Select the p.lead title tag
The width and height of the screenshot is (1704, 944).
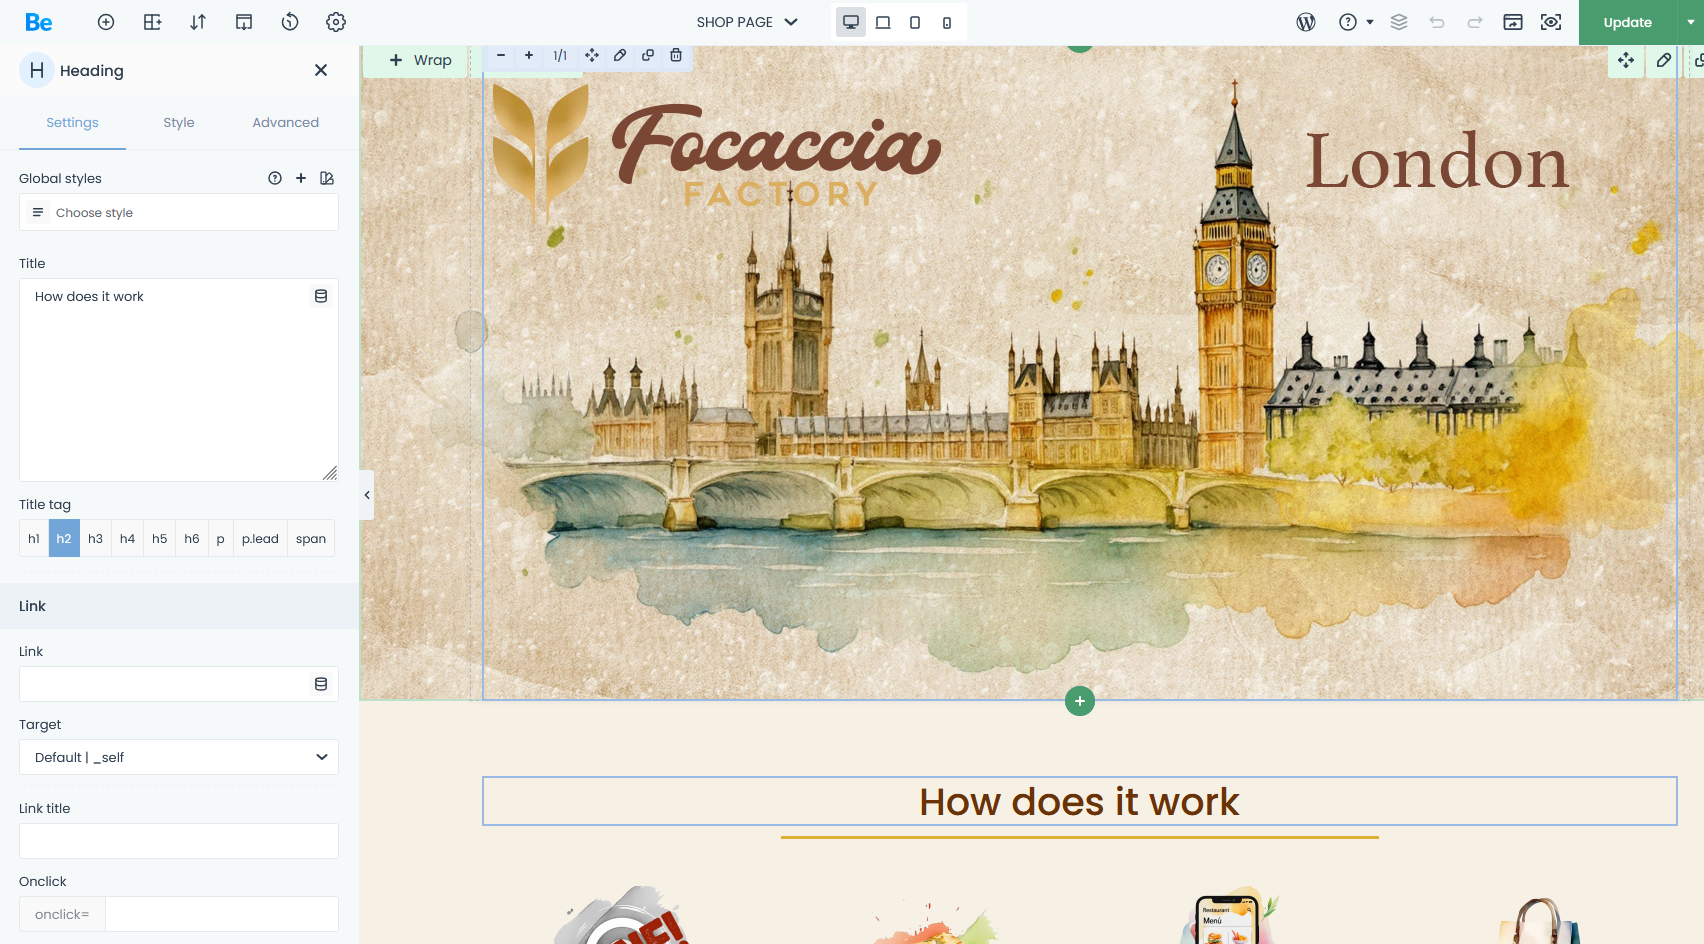[260, 538]
